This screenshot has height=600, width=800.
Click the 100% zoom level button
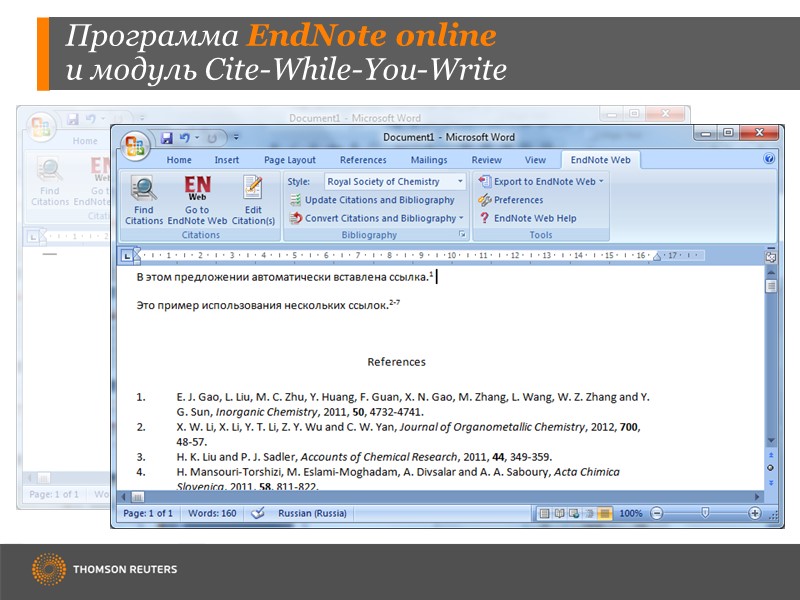(631, 513)
